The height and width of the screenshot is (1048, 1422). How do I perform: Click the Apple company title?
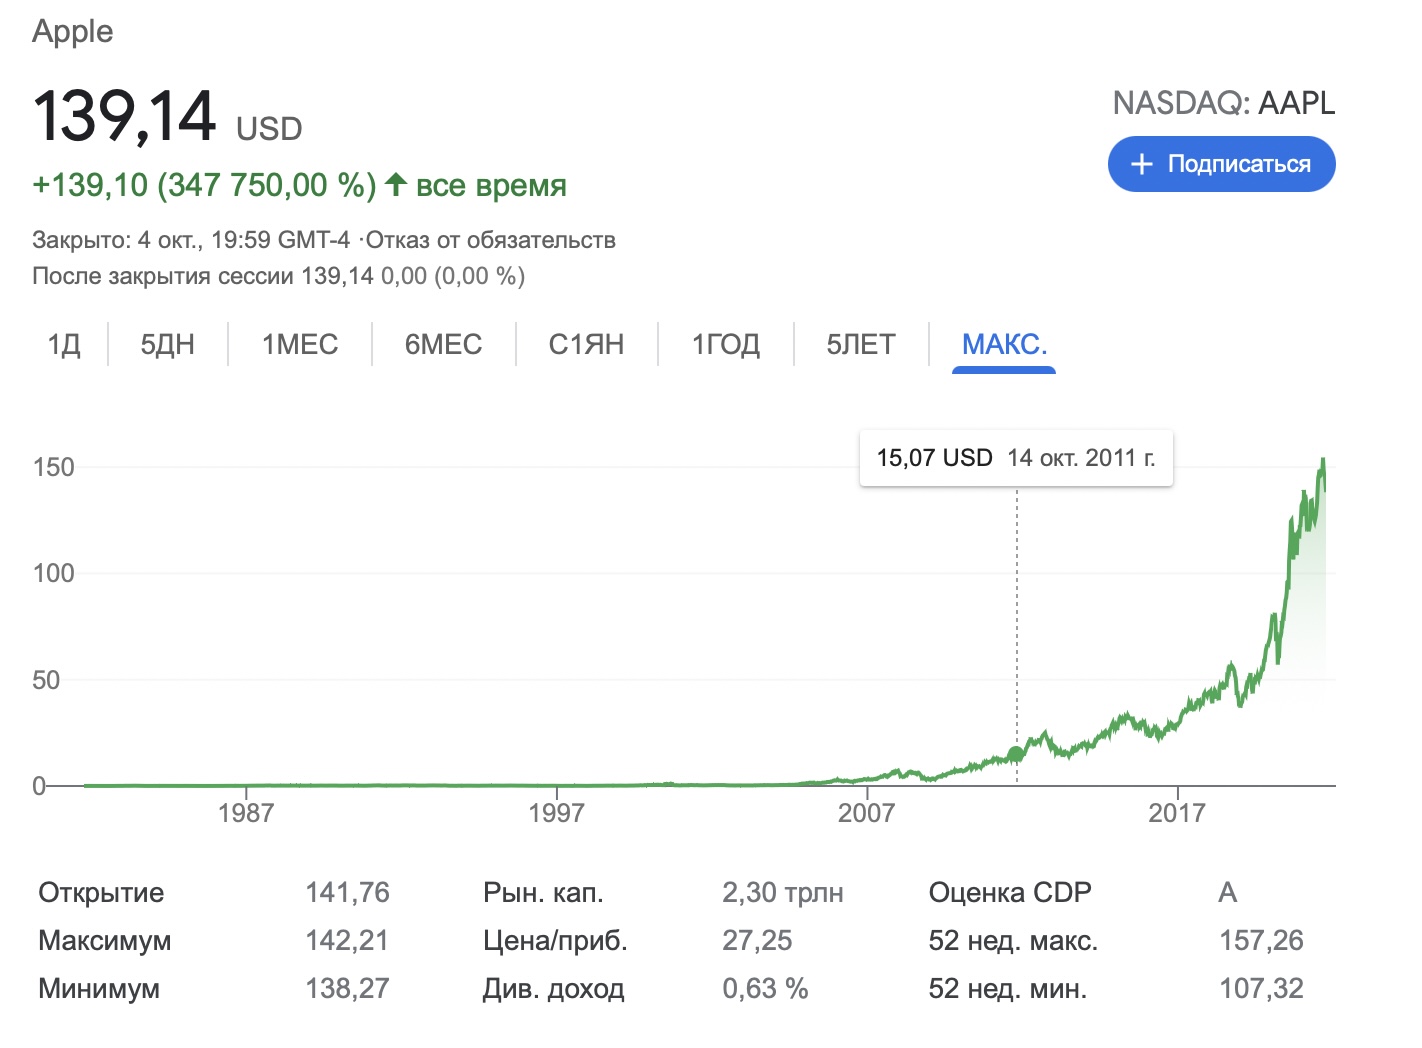(73, 31)
